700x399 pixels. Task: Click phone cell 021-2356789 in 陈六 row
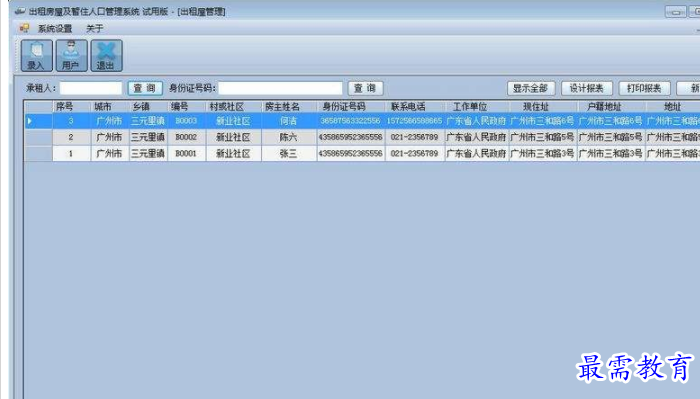click(x=415, y=137)
